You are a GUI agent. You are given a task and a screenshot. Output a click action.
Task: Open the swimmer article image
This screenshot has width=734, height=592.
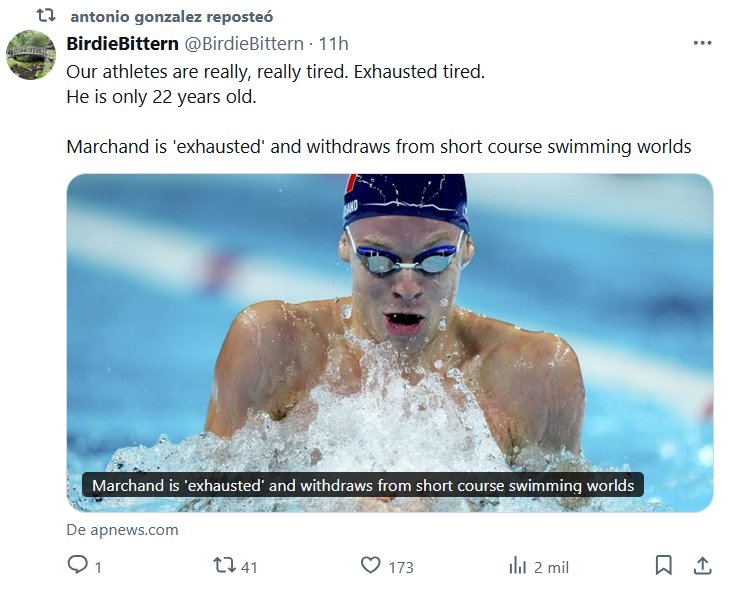pyautogui.click(x=390, y=320)
